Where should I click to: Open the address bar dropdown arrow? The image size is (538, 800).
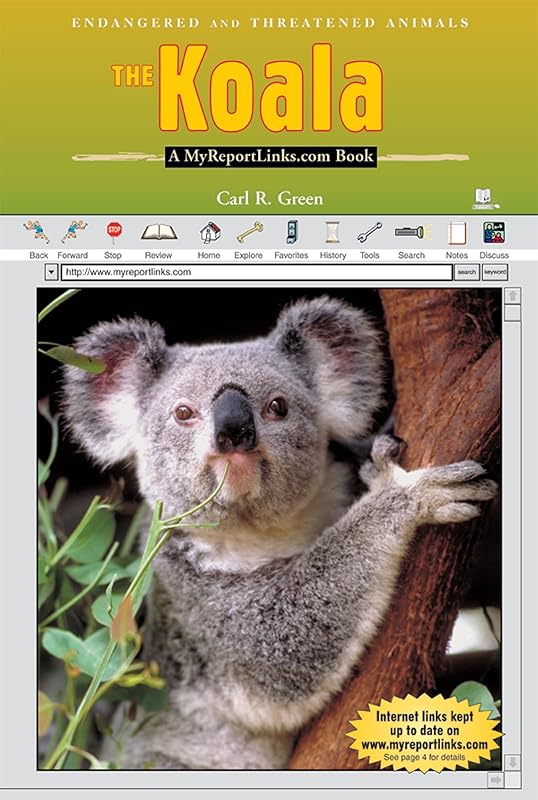[51, 272]
